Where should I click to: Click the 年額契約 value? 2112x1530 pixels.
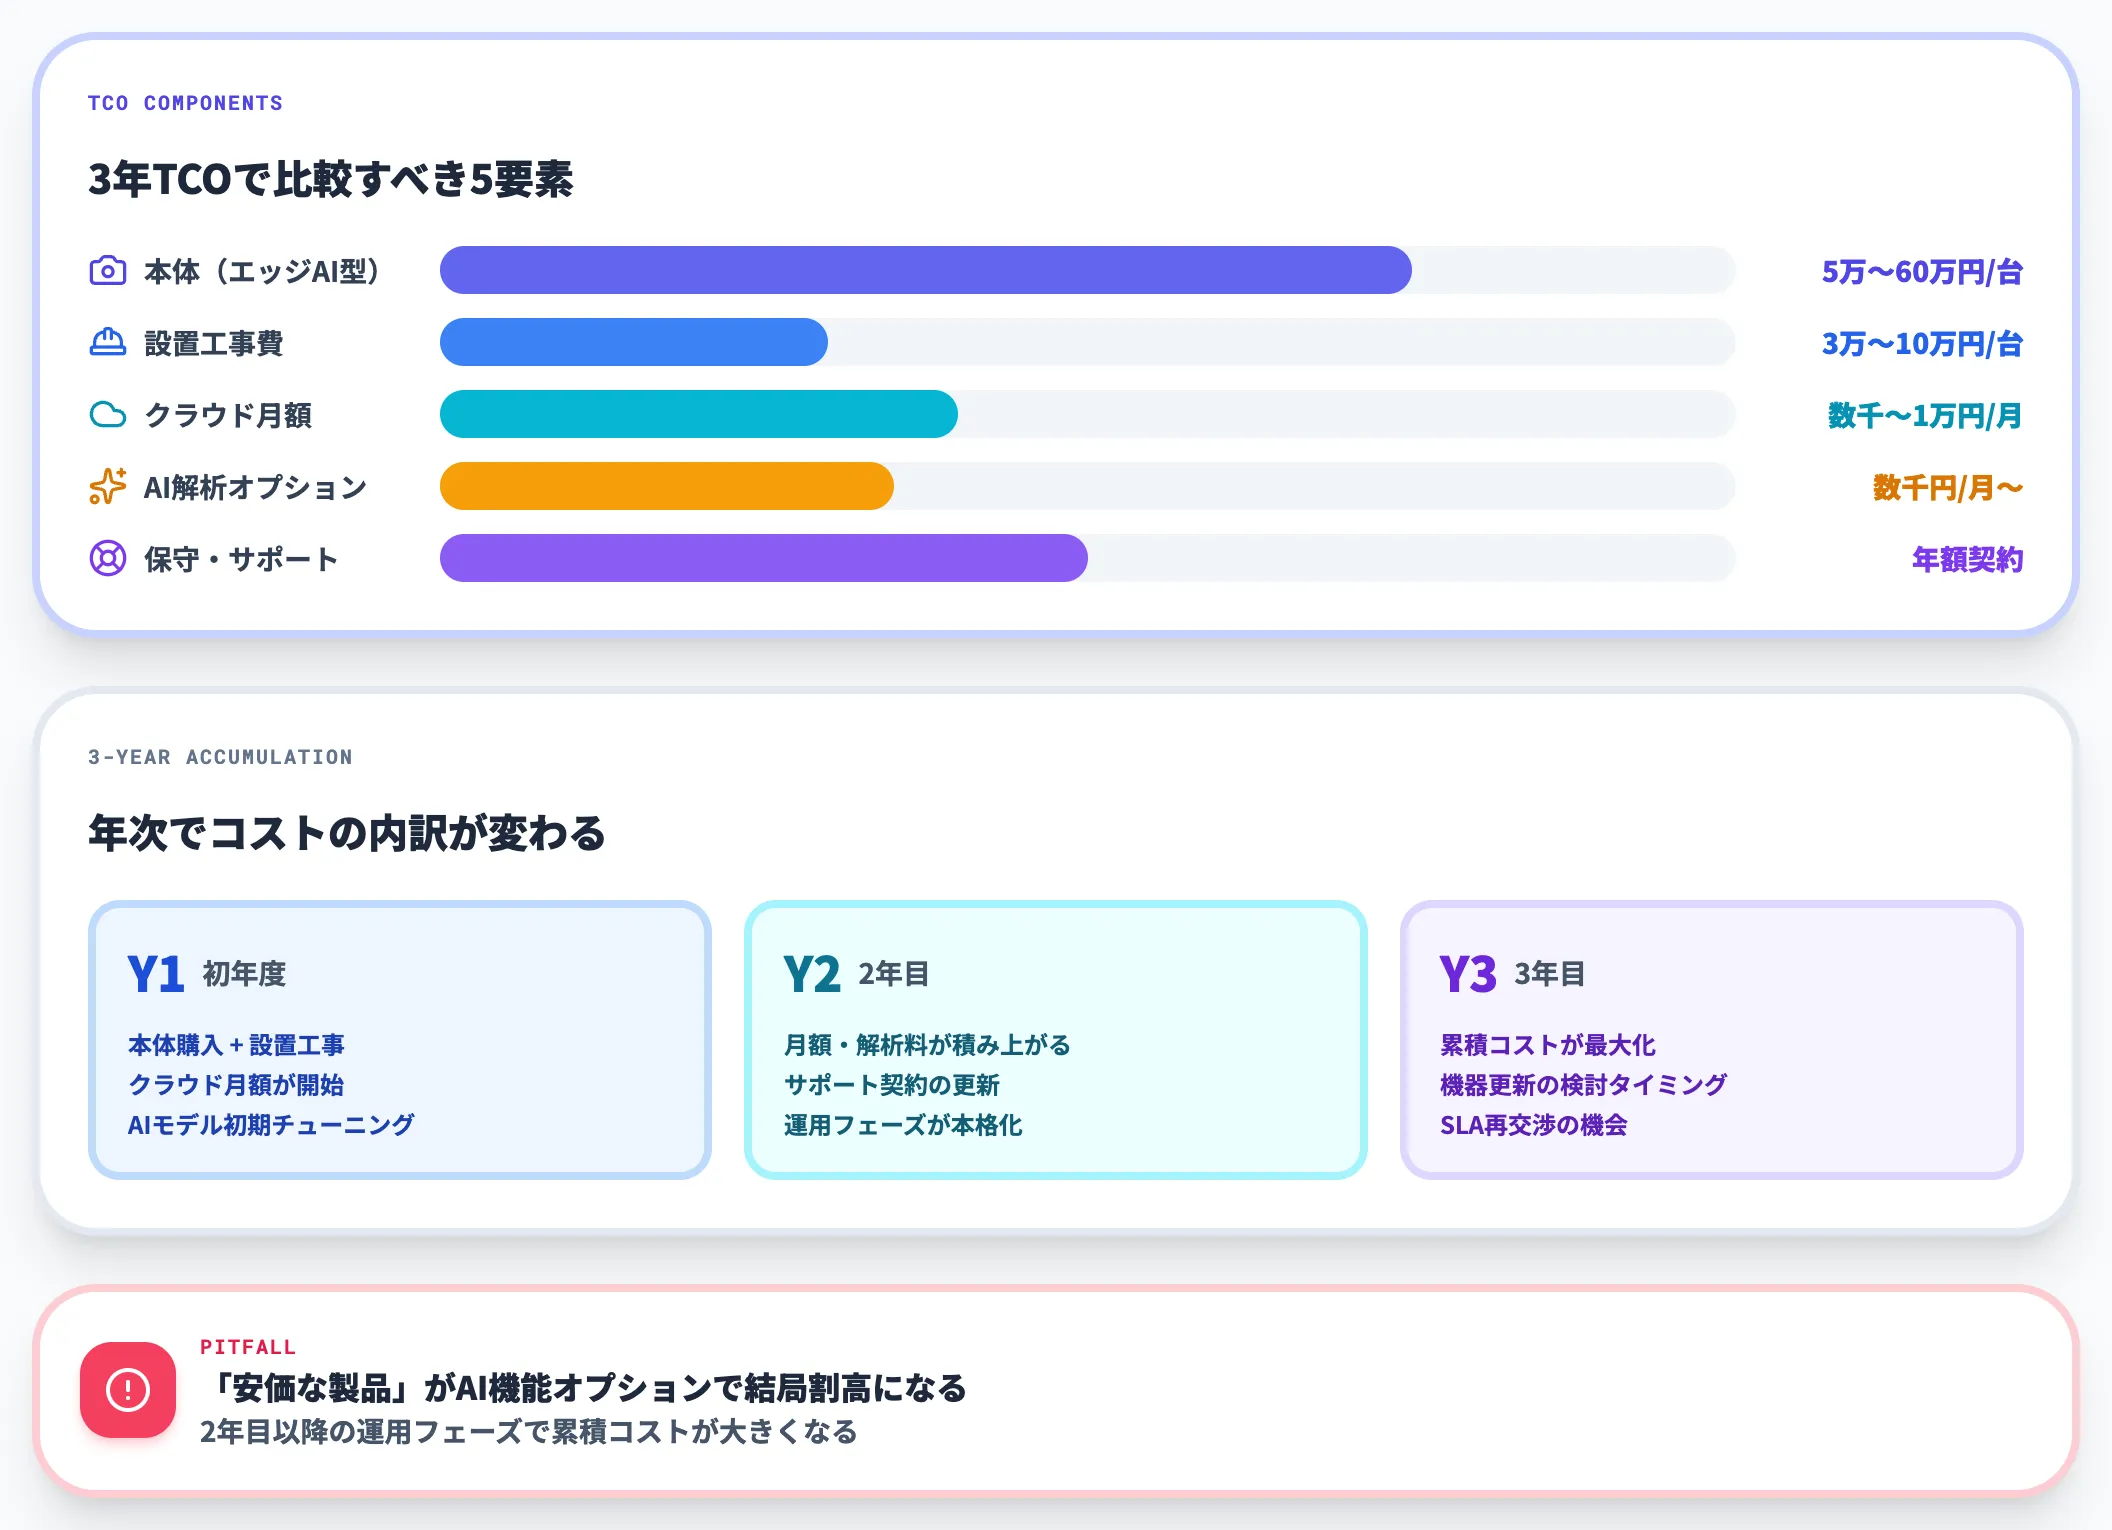tap(1968, 559)
